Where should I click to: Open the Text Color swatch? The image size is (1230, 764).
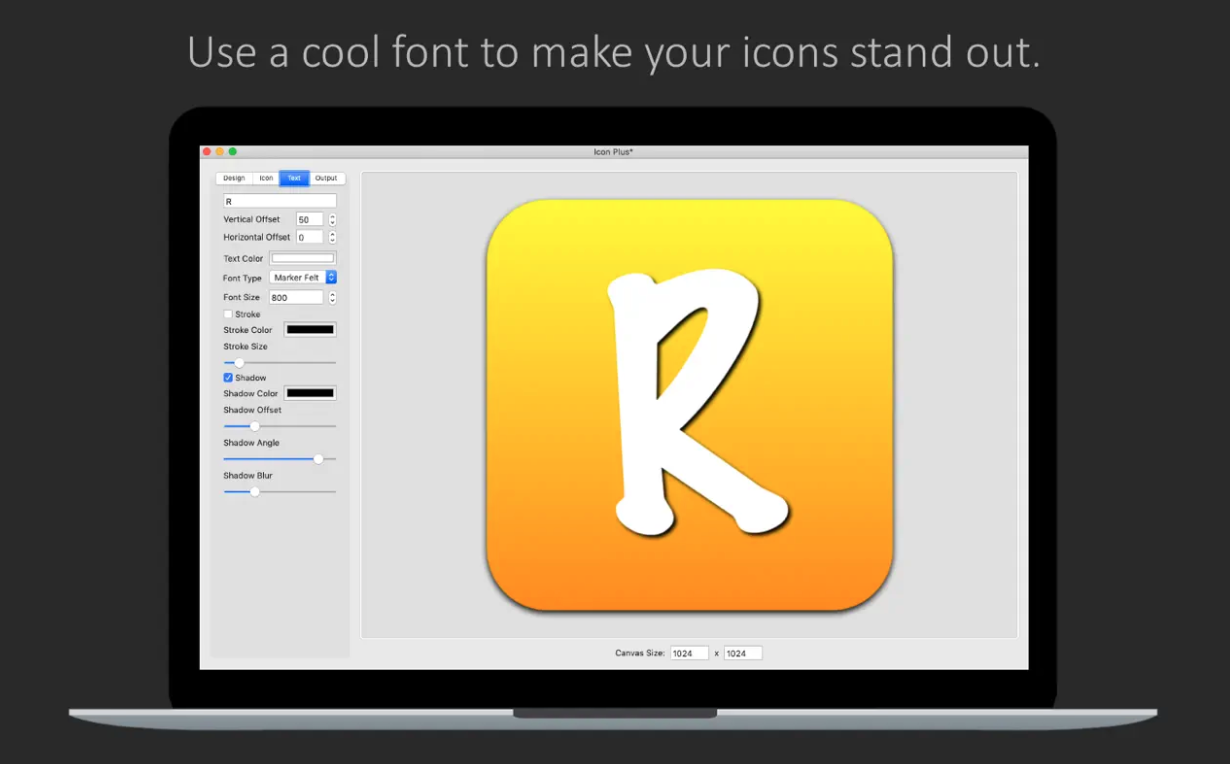tap(303, 258)
